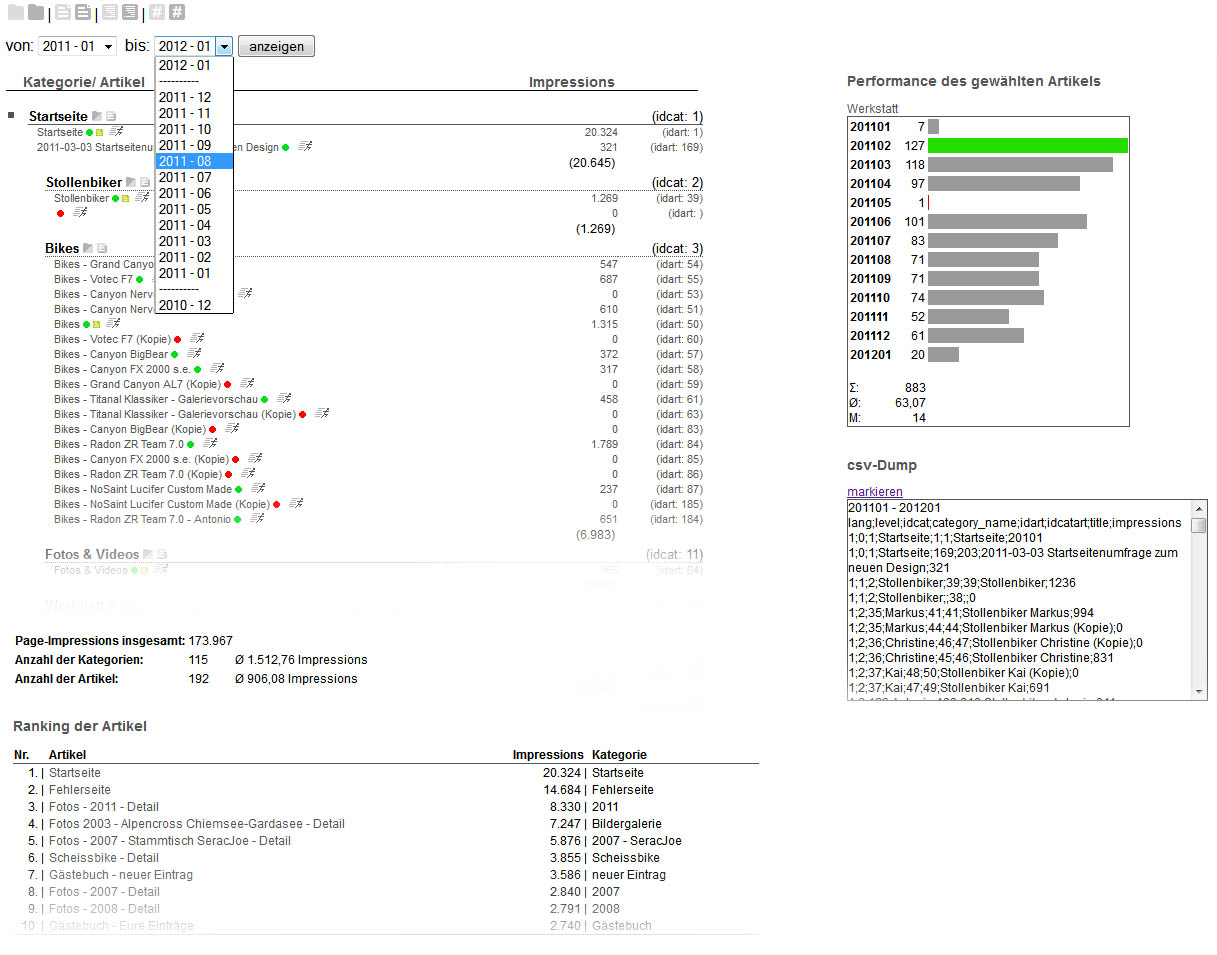Click the dark document icon in top toolbar
This screenshot has width=1217, height=955.
pyautogui.click(x=83, y=13)
